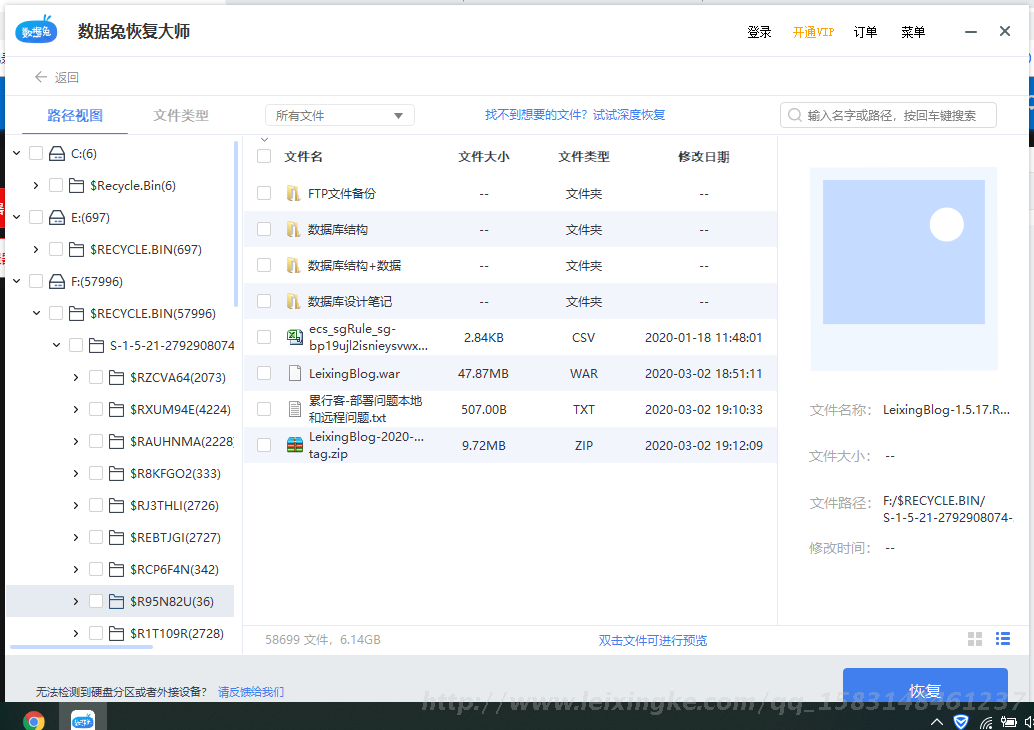Screen dimensions: 1034x730
Task: Click the $Recycle.Bin(6) folder icon
Action: click(x=76, y=185)
